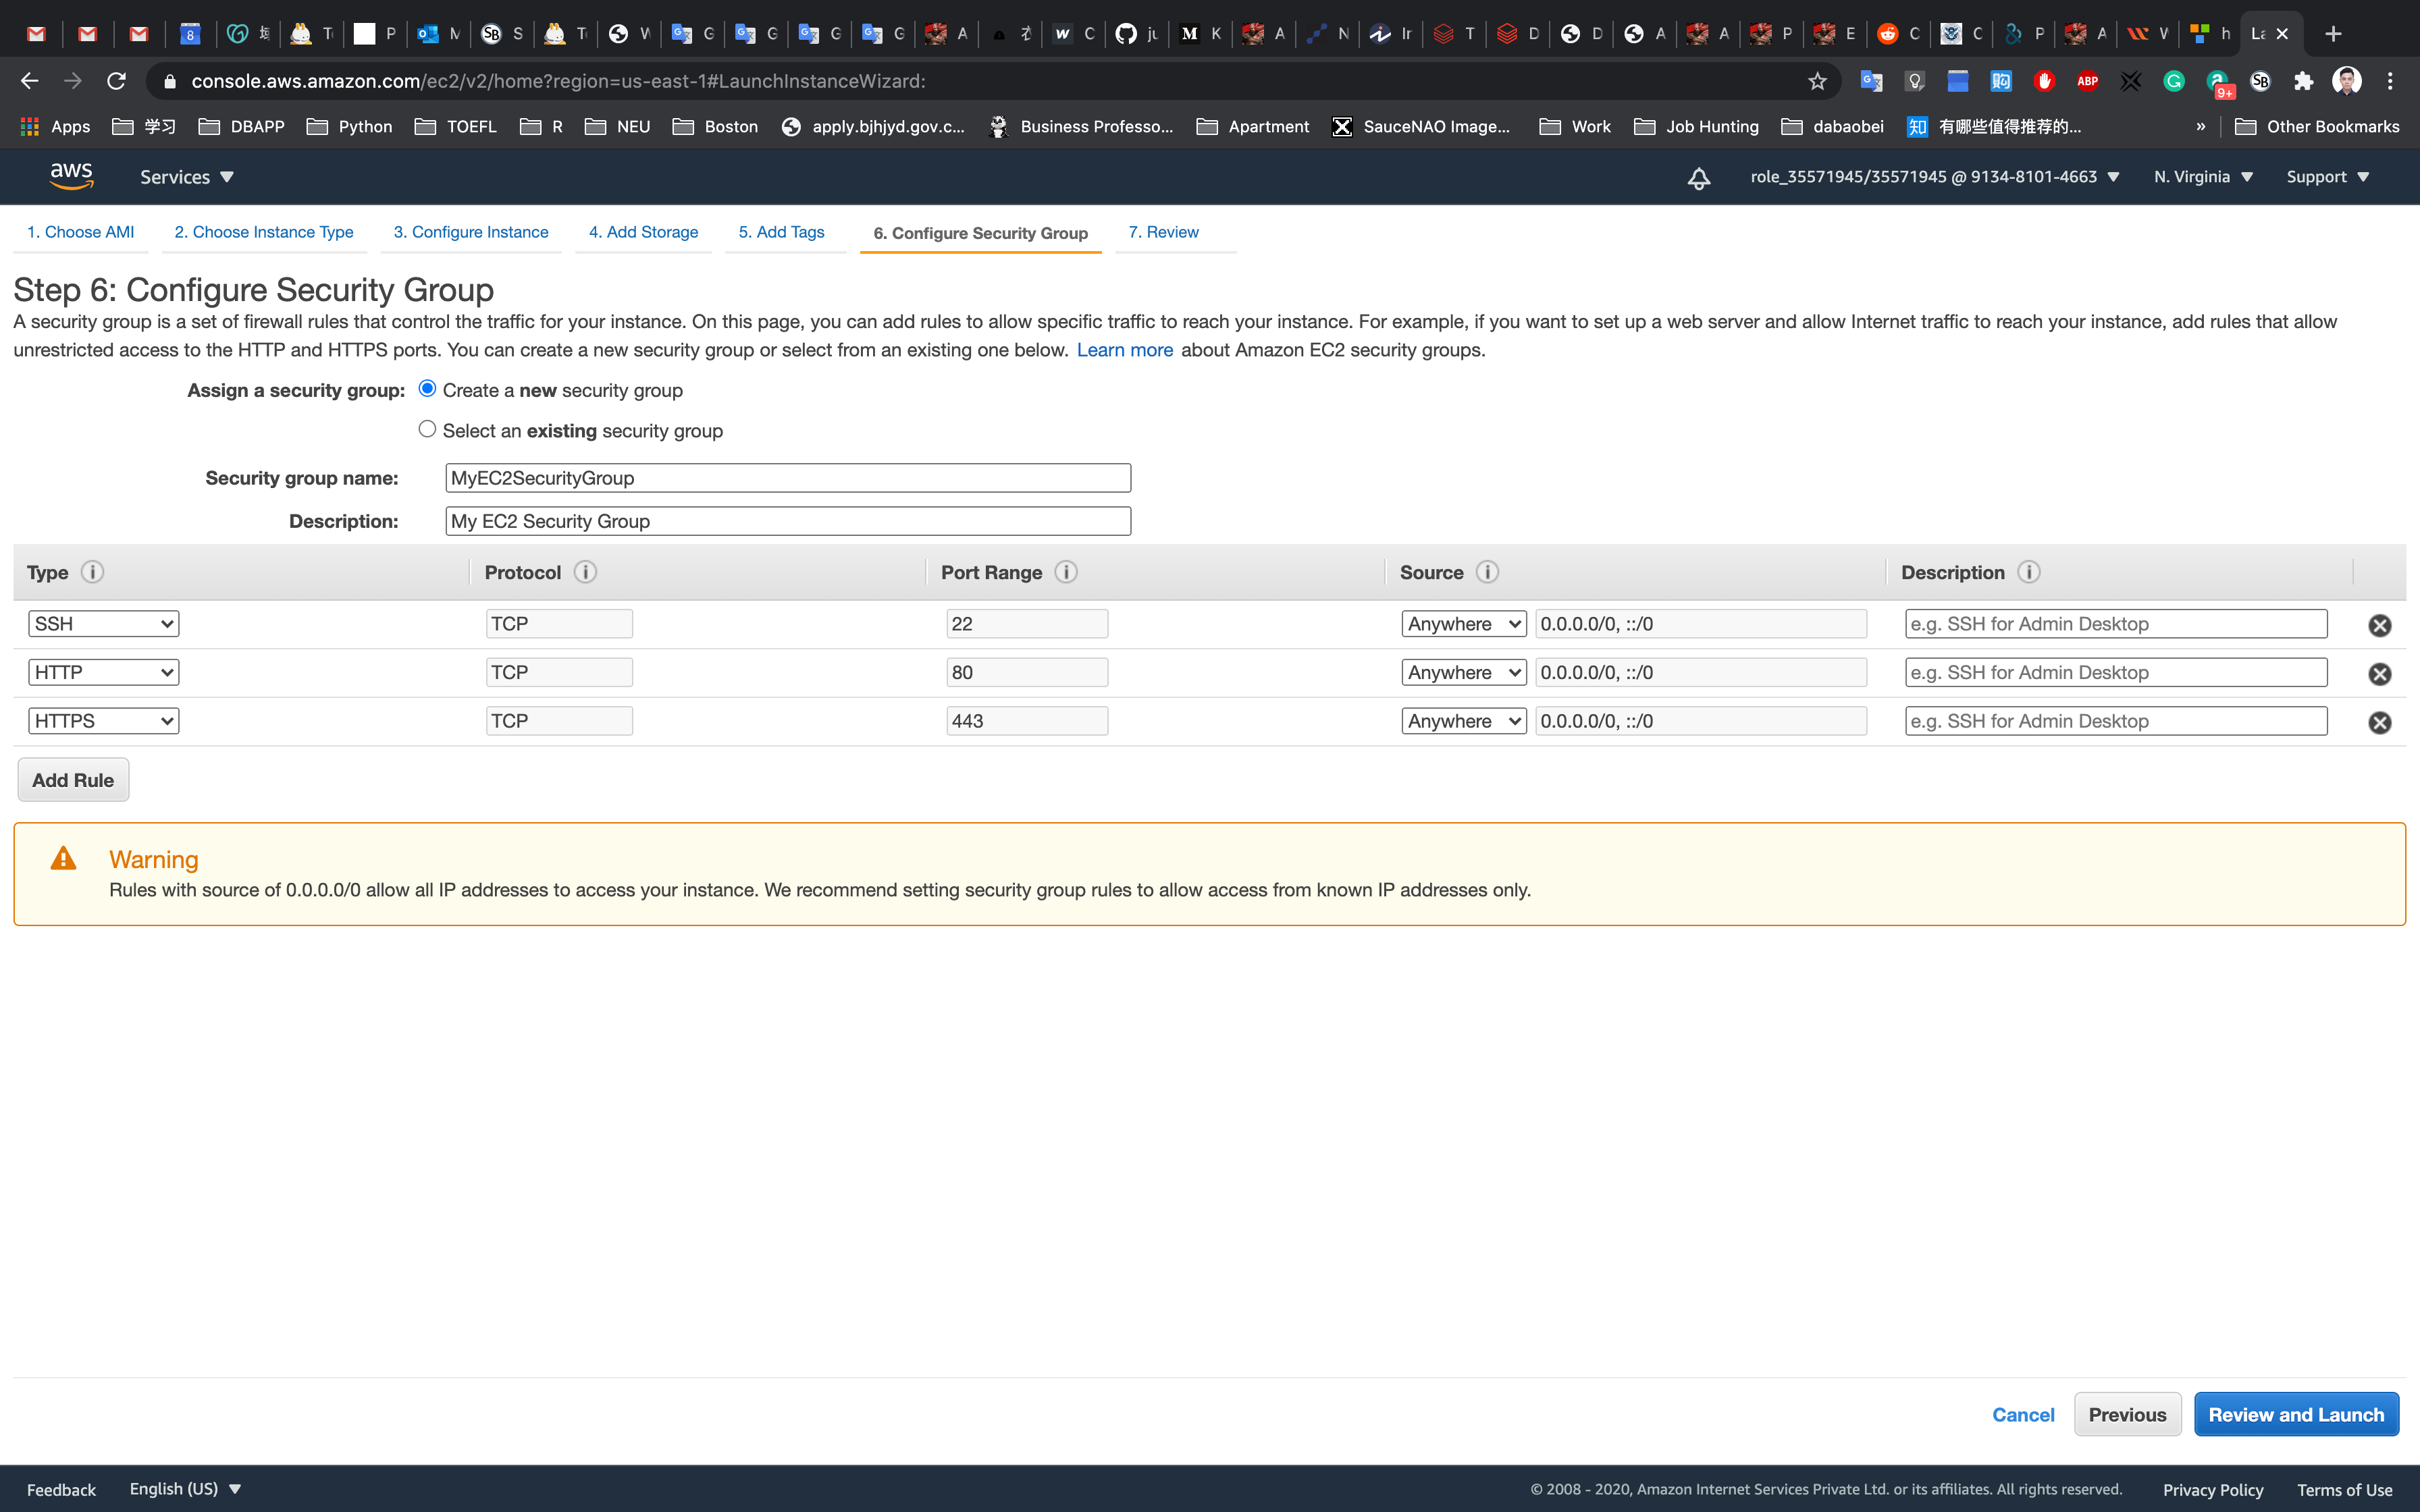Click the AWS logo home icon
The height and width of the screenshot is (1512, 2420).
point(71,176)
